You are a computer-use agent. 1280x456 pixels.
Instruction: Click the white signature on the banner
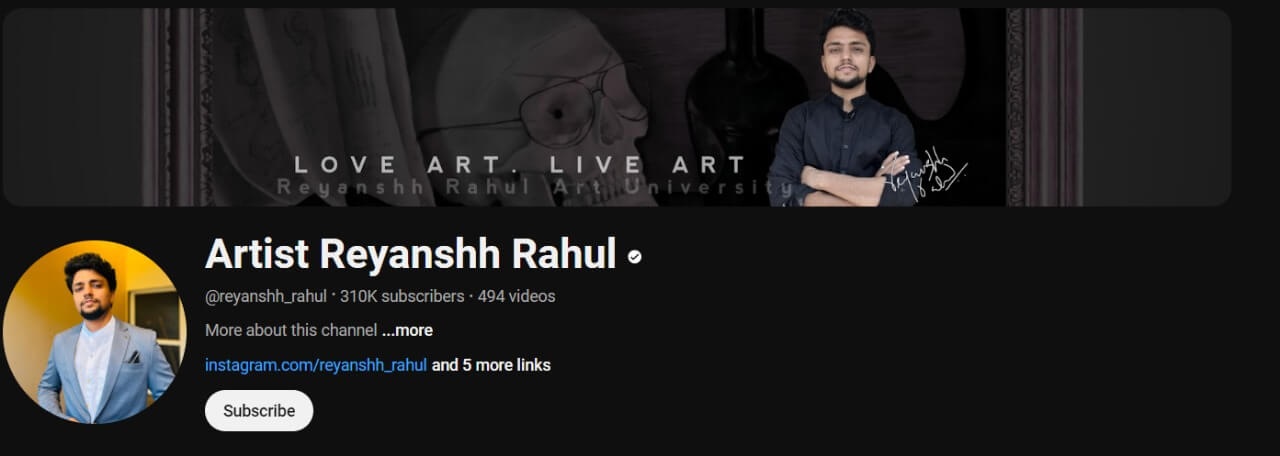[927, 175]
